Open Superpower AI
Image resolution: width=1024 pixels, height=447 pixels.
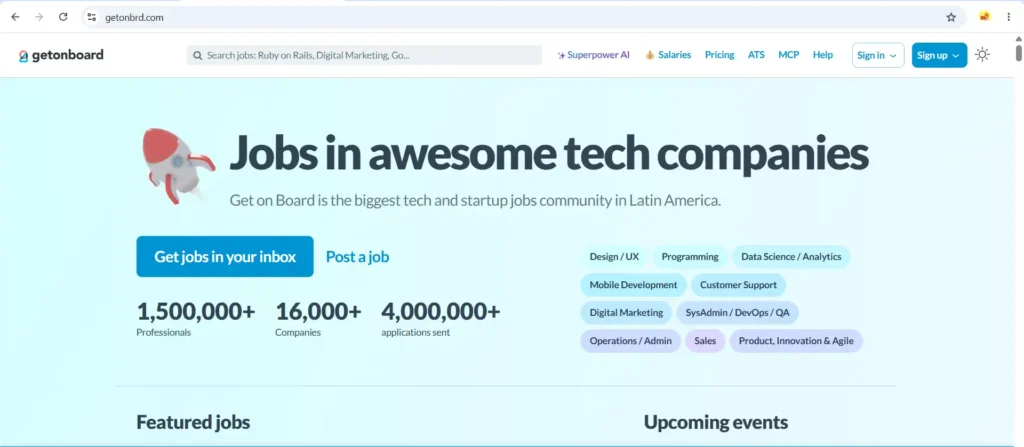(594, 56)
